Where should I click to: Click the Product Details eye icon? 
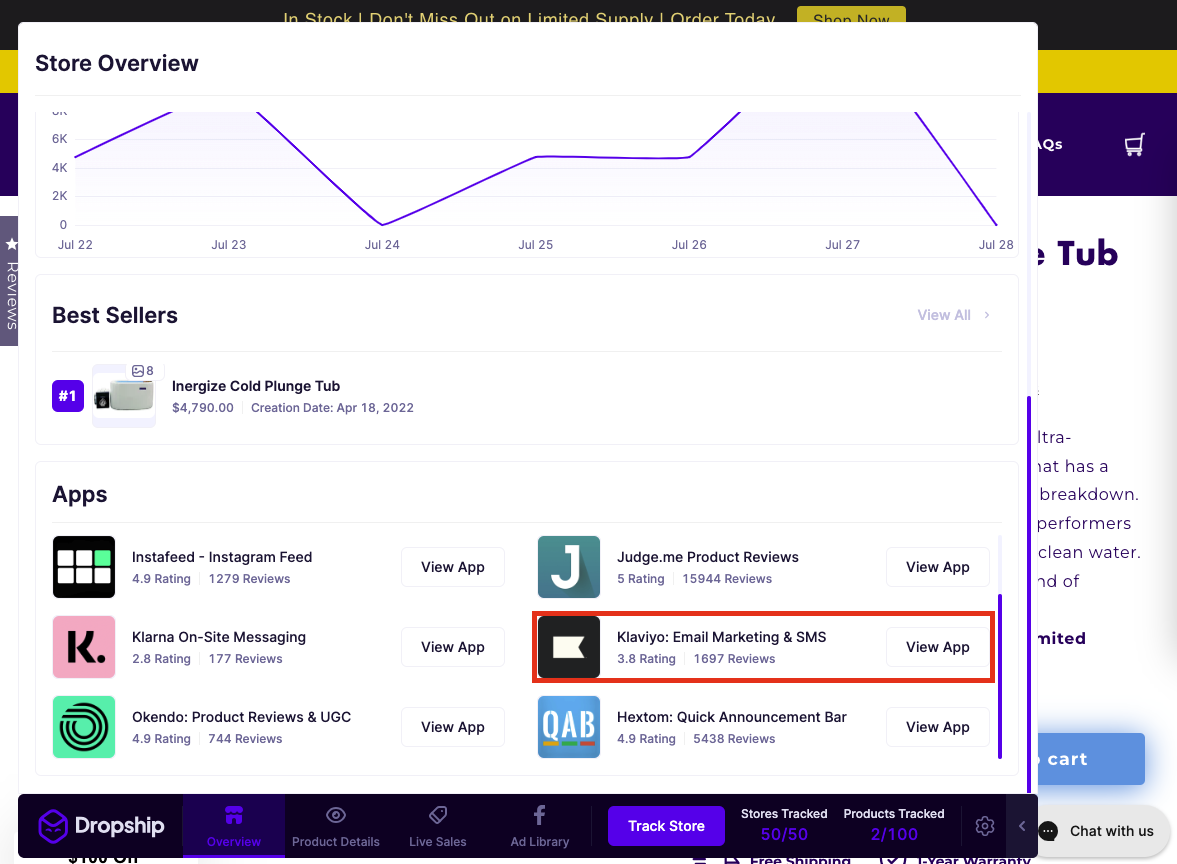coord(336,815)
